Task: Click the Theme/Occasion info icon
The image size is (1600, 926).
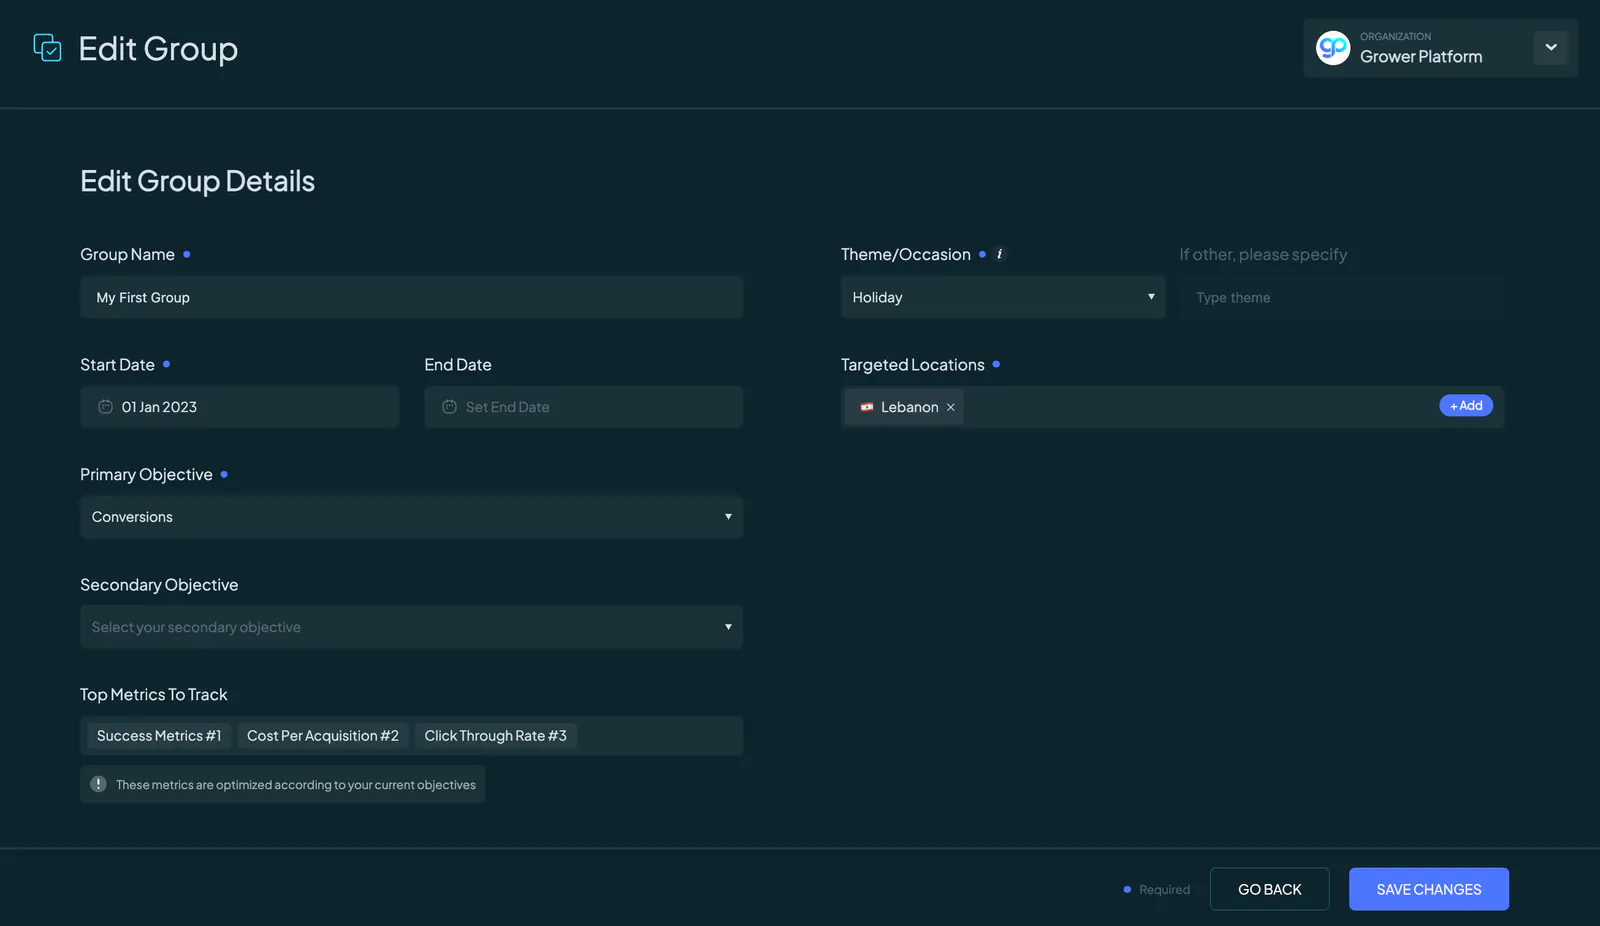Action: (999, 254)
